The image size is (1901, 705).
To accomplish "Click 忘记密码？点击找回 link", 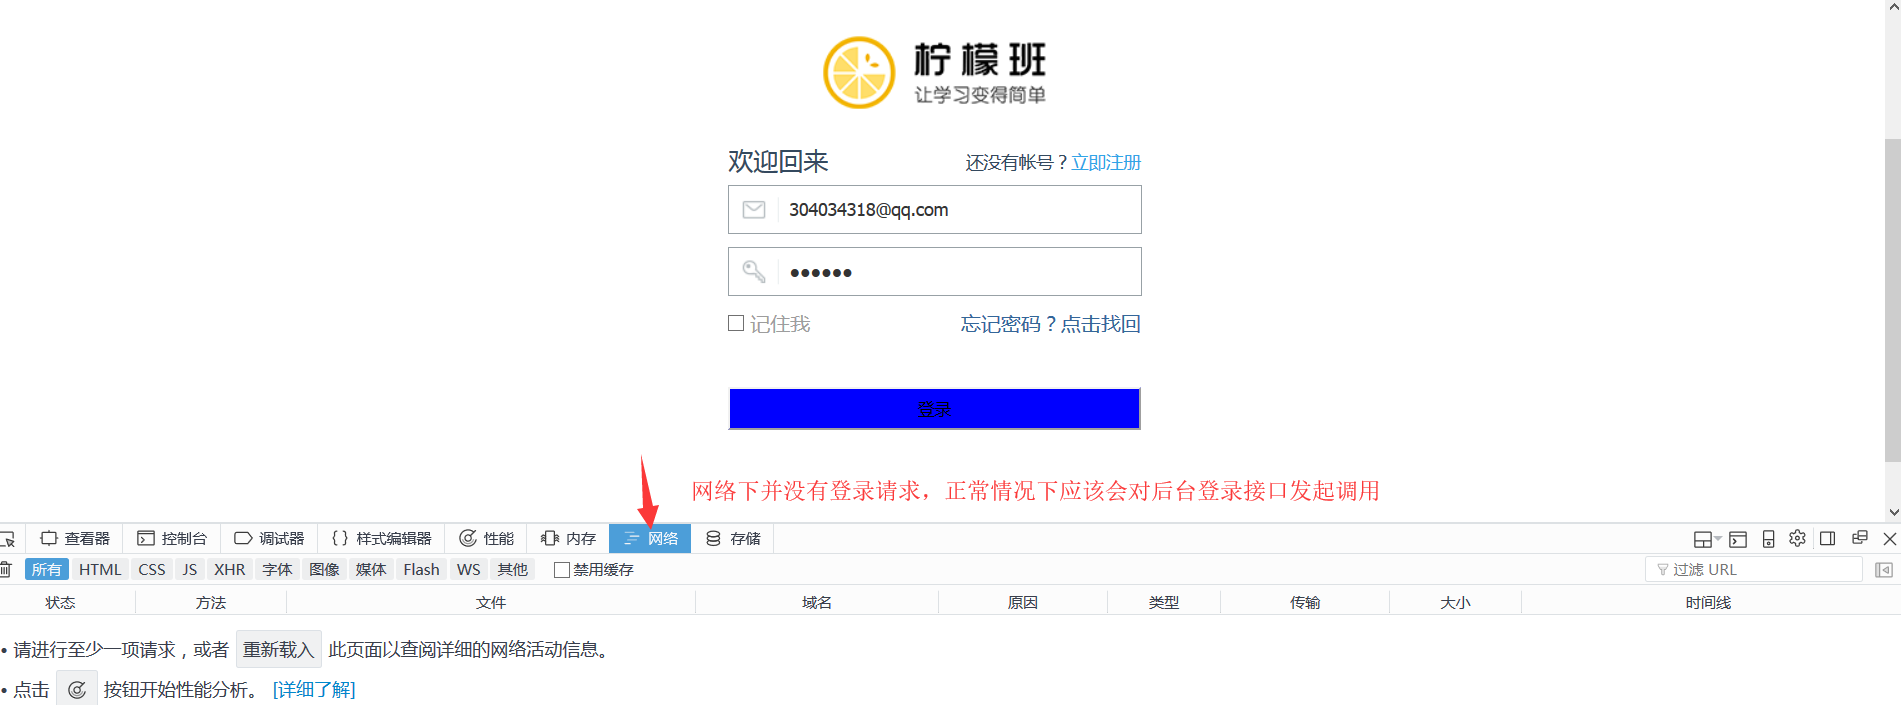I will coord(1050,324).
